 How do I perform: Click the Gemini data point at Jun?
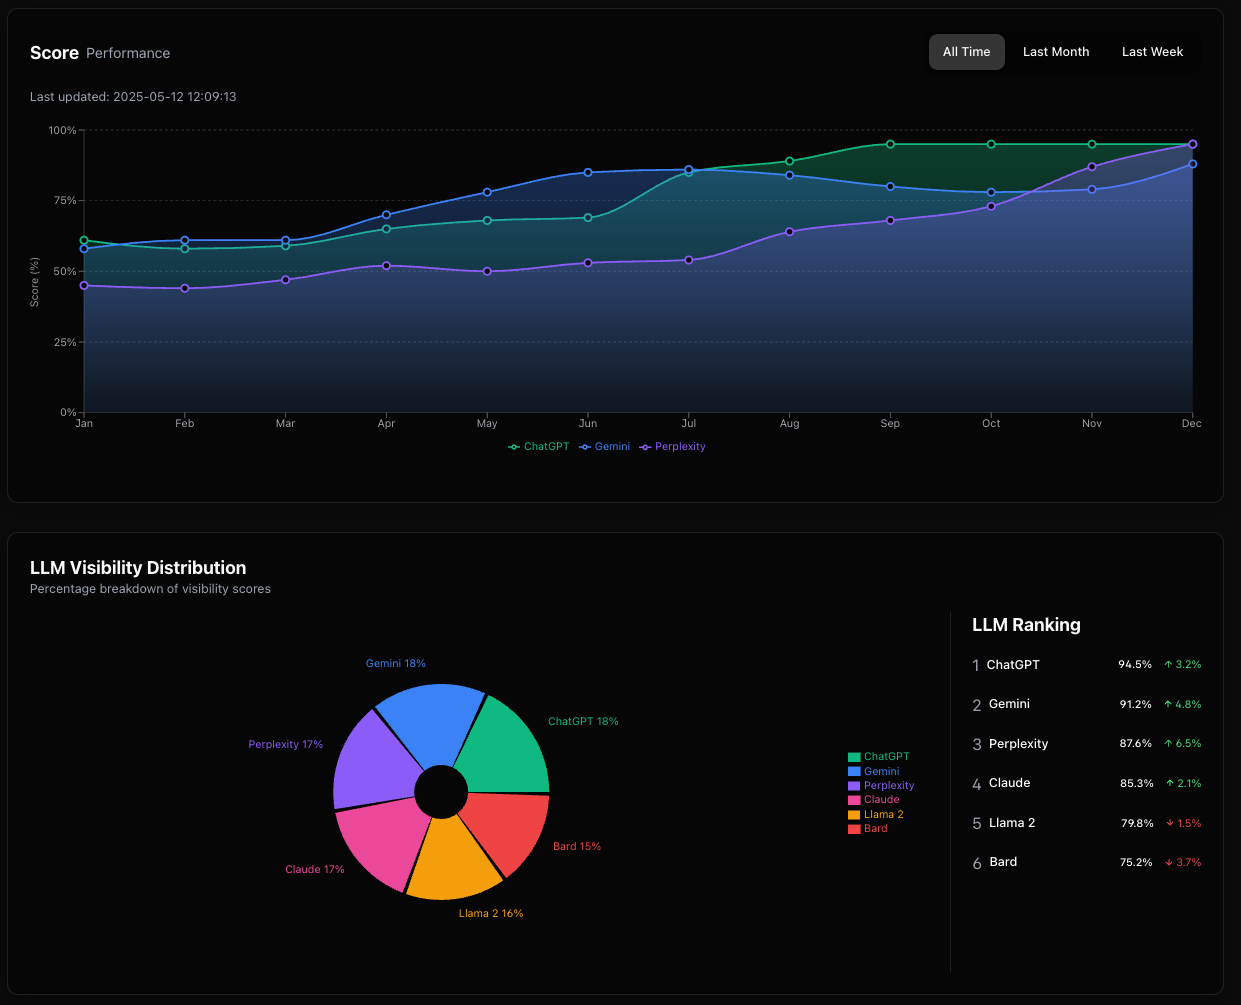[x=588, y=172]
